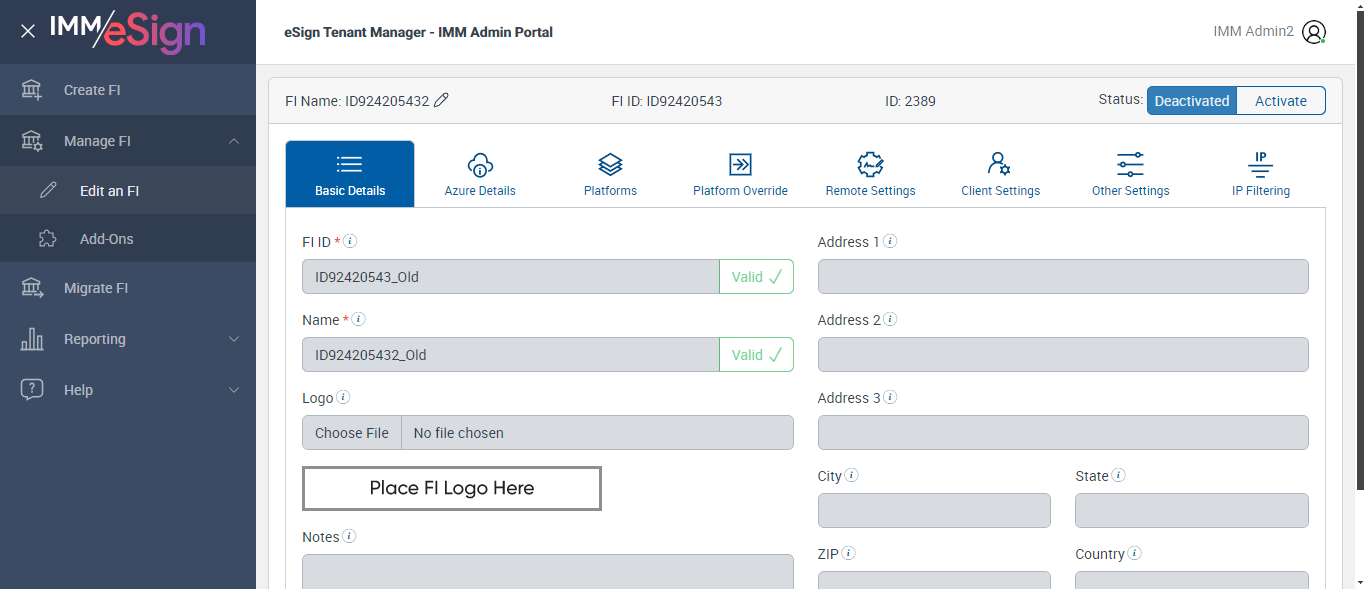Screen dimensions: 1366x589
Task: Open the IP Filtering tab
Action: point(1260,174)
